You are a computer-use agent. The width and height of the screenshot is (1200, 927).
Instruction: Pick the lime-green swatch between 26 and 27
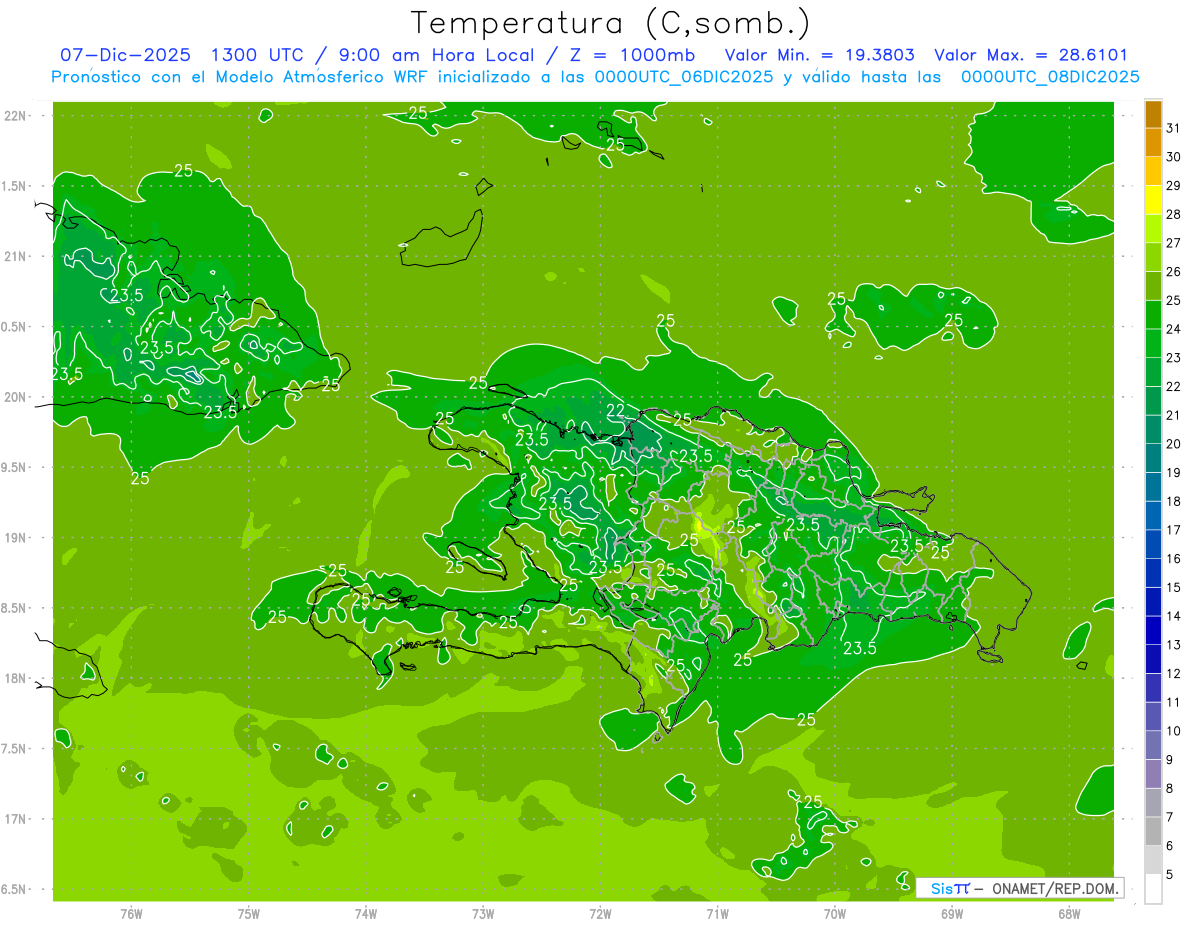click(1153, 258)
